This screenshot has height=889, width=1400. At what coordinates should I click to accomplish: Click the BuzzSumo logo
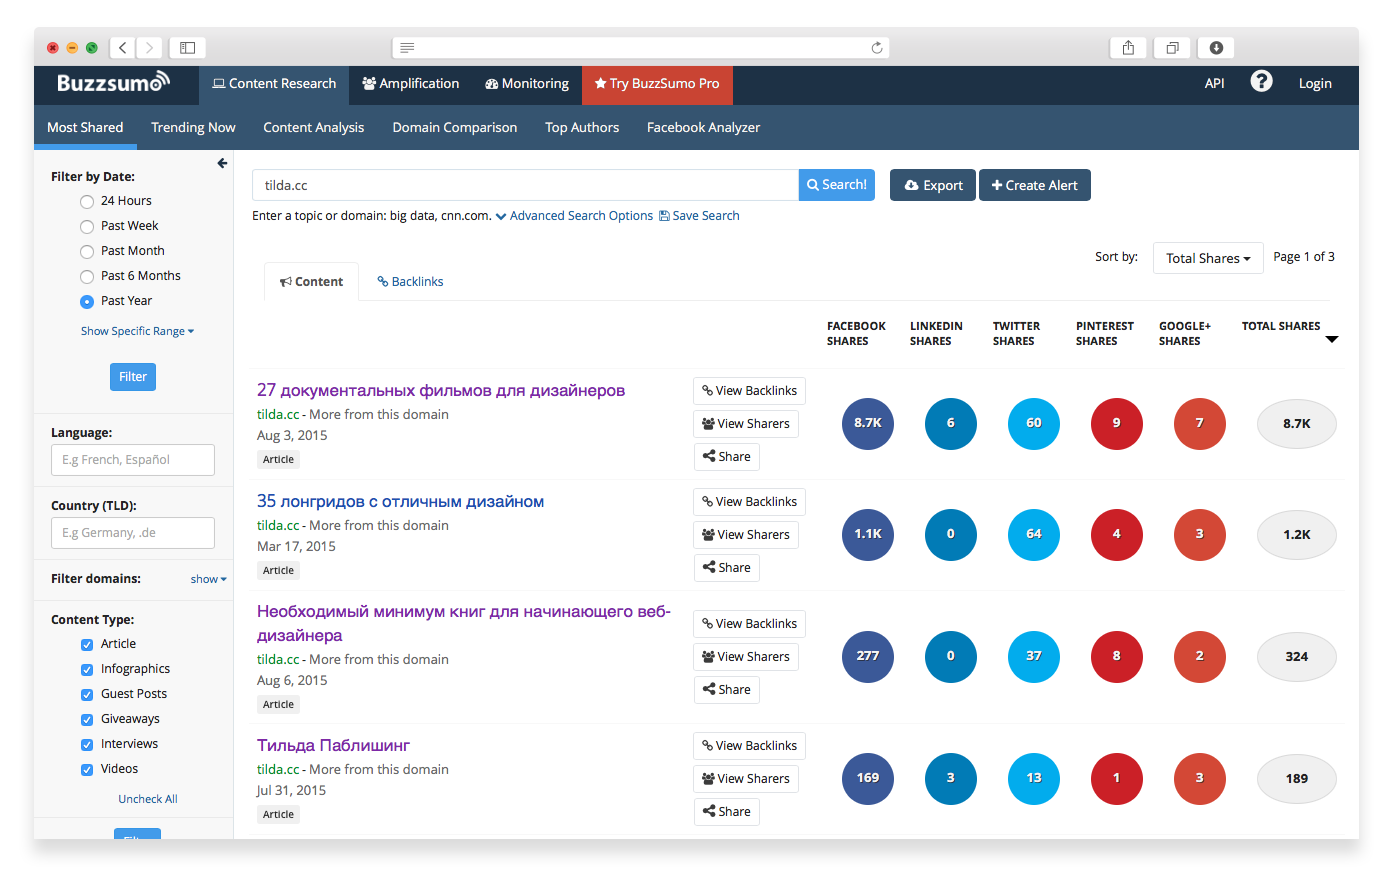(113, 83)
